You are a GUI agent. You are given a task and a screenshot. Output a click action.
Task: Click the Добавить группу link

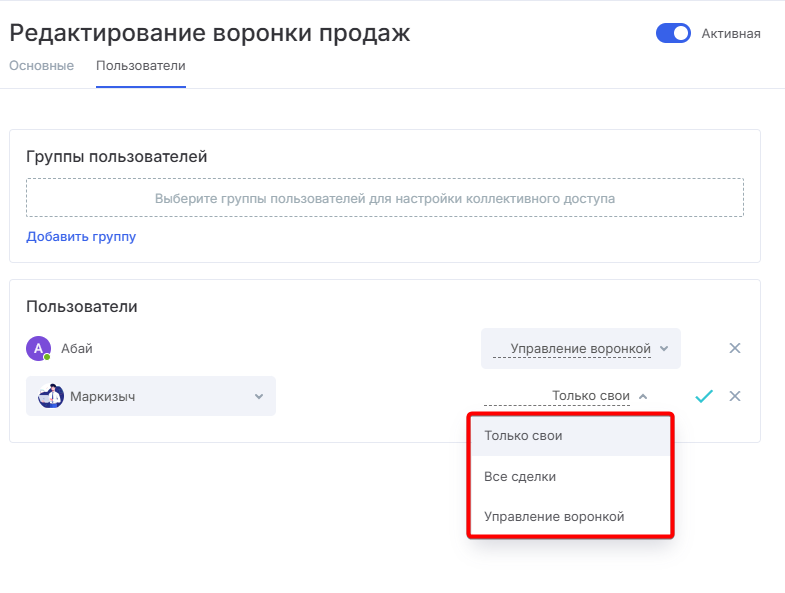tap(81, 236)
